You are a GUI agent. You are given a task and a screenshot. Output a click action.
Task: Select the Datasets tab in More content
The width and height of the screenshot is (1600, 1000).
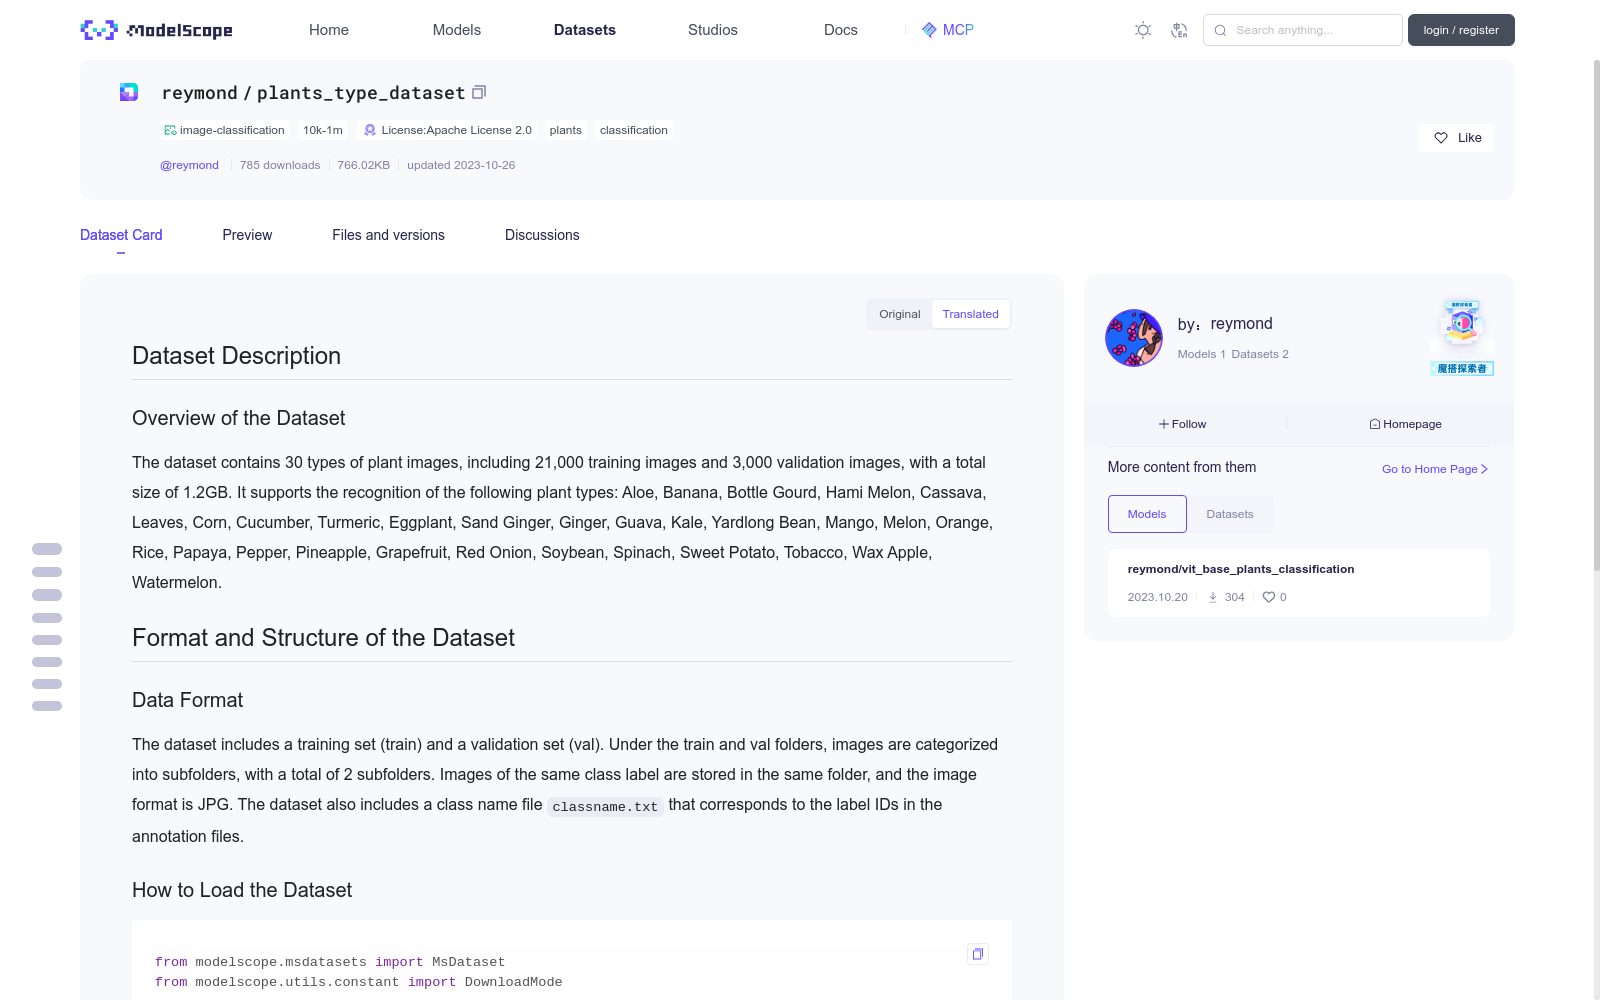pos(1230,514)
